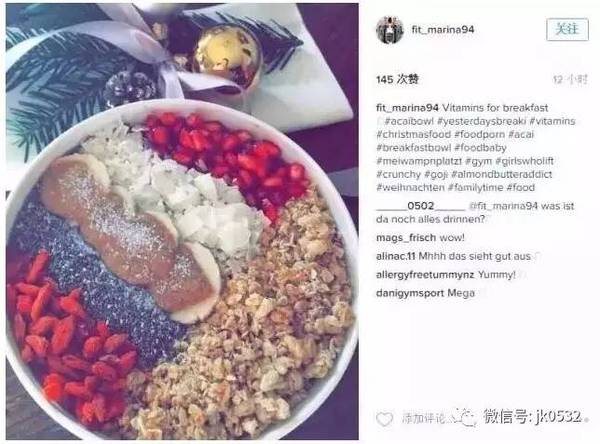
Task: Click the acai bowl photo
Action: tap(182, 221)
